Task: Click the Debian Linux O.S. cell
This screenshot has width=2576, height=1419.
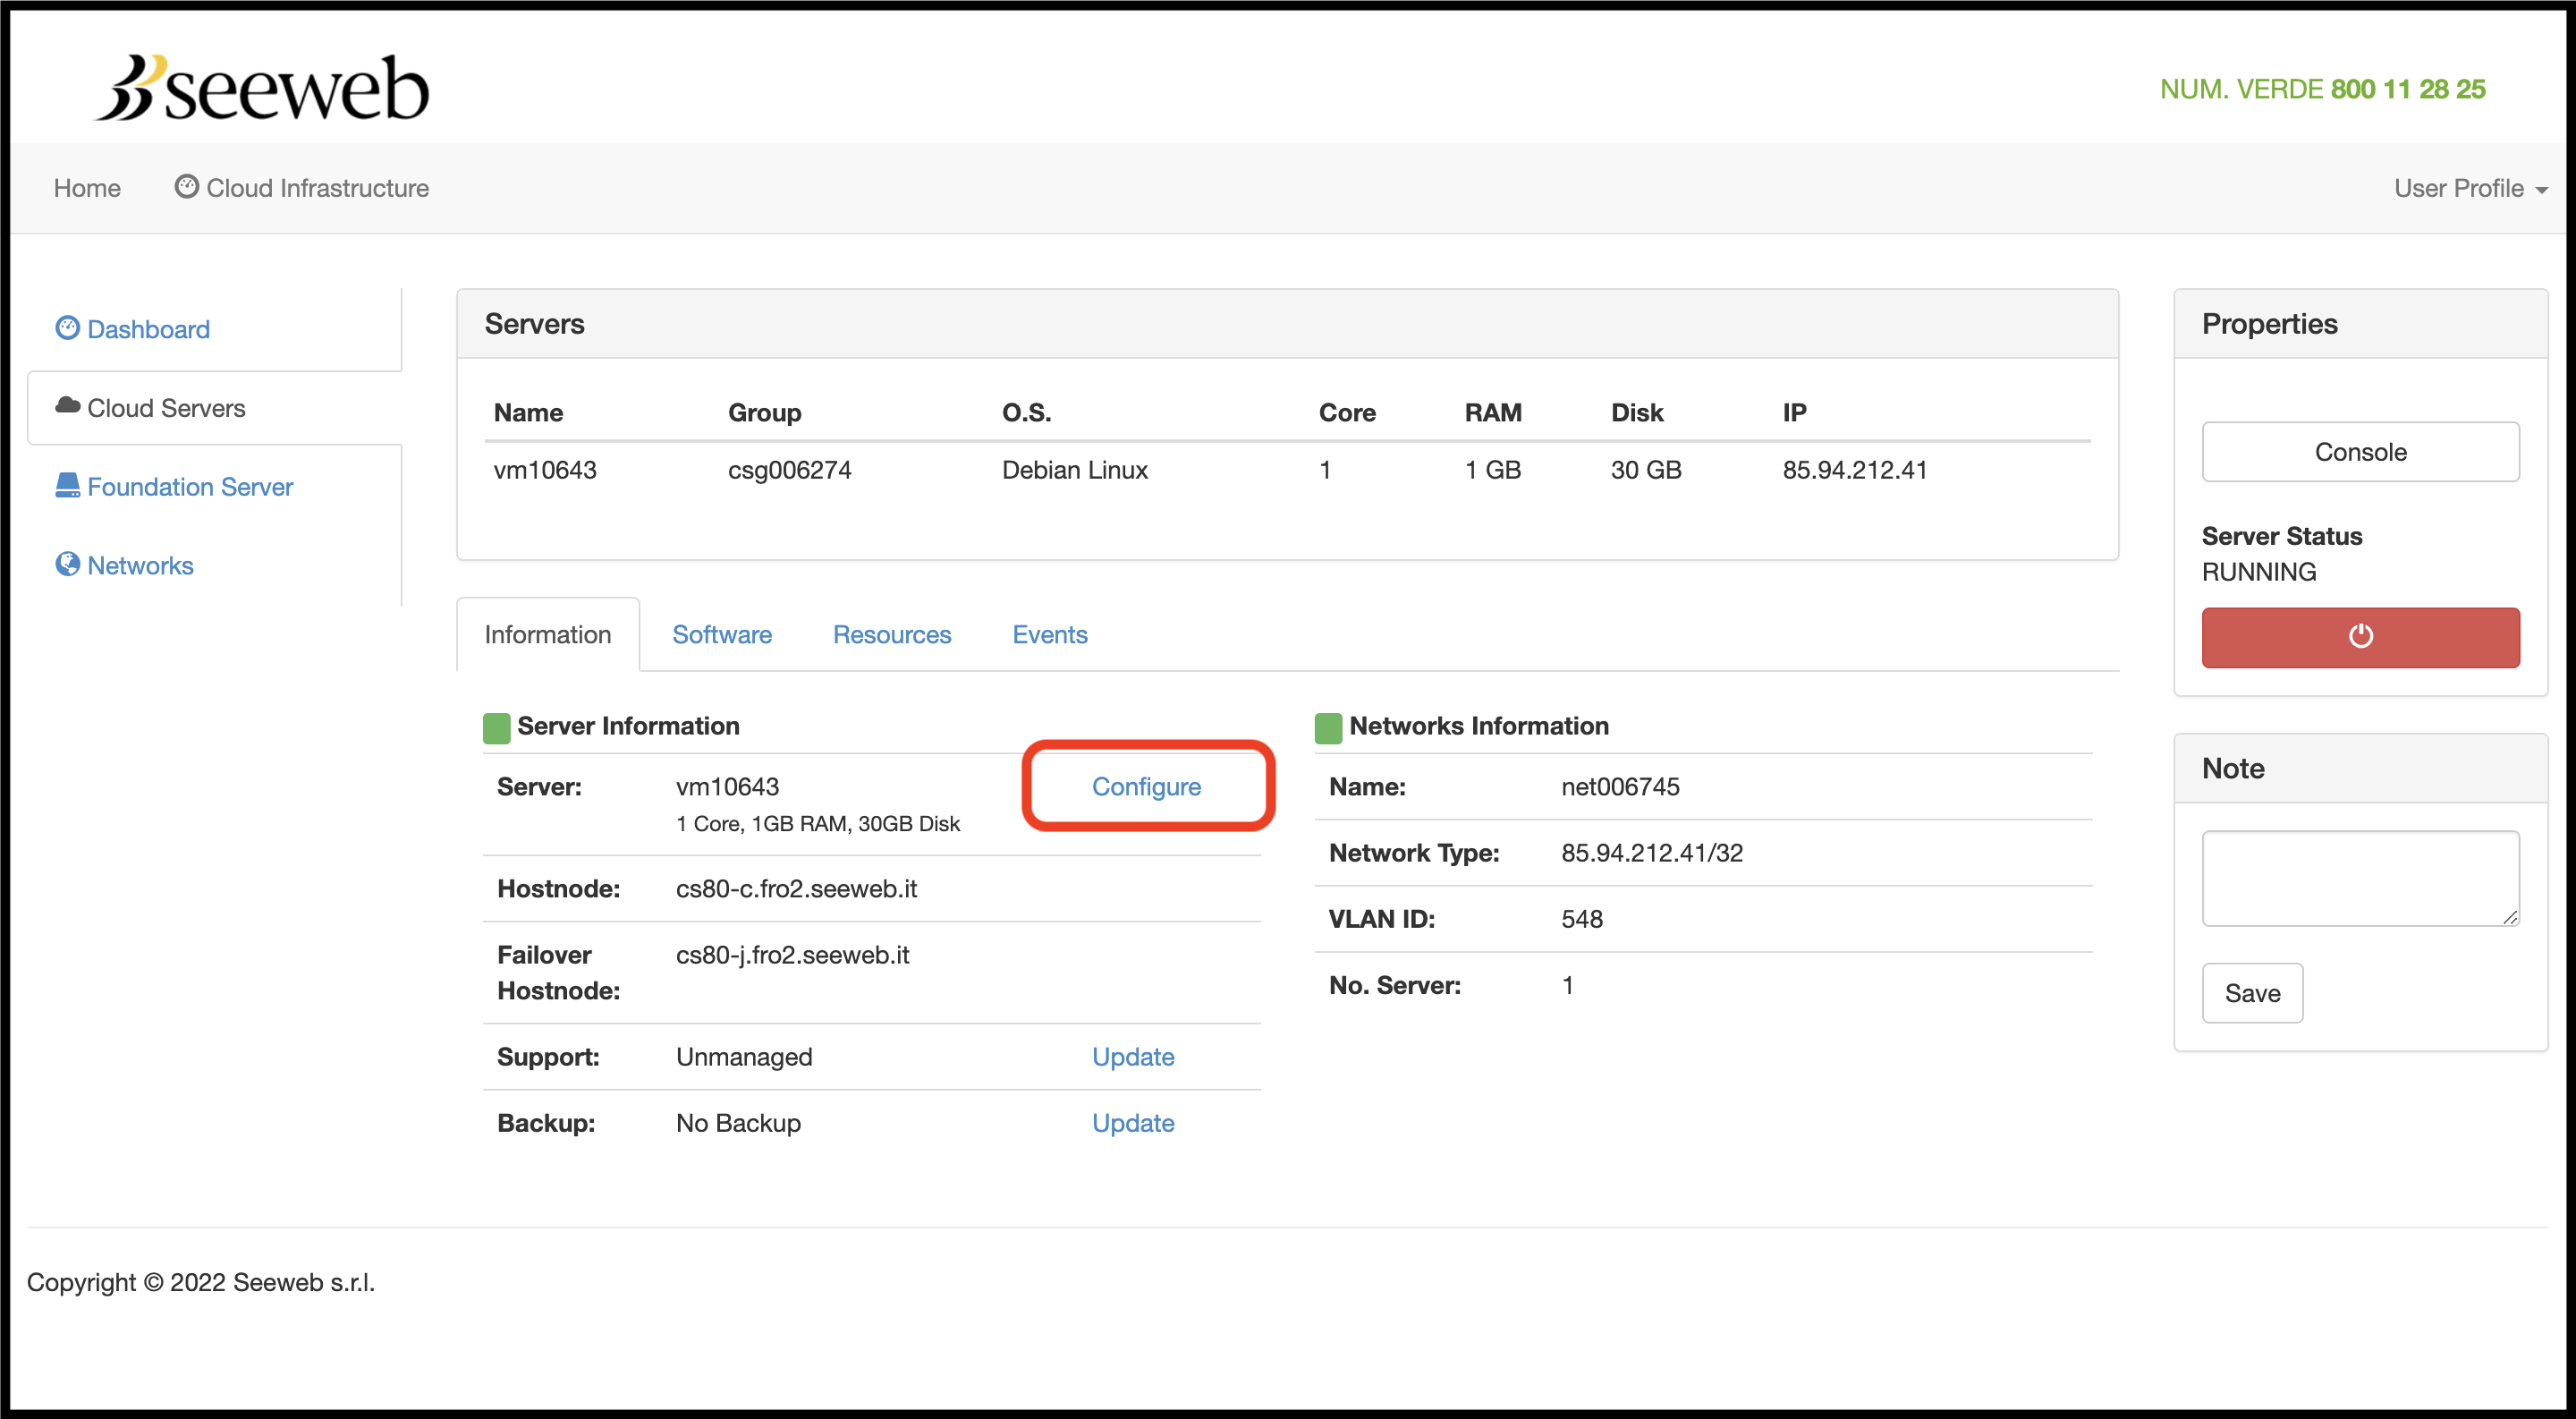Action: [1075, 470]
